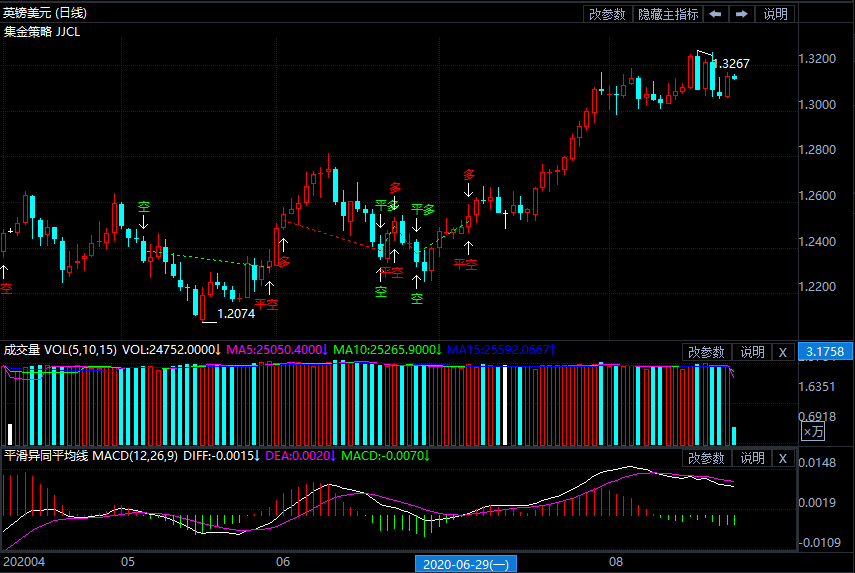Image resolution: width=855 pixels, height=573 pixels.
Task: Toggle 隐藏主指标 to hide main indicator
Action: 668,14
